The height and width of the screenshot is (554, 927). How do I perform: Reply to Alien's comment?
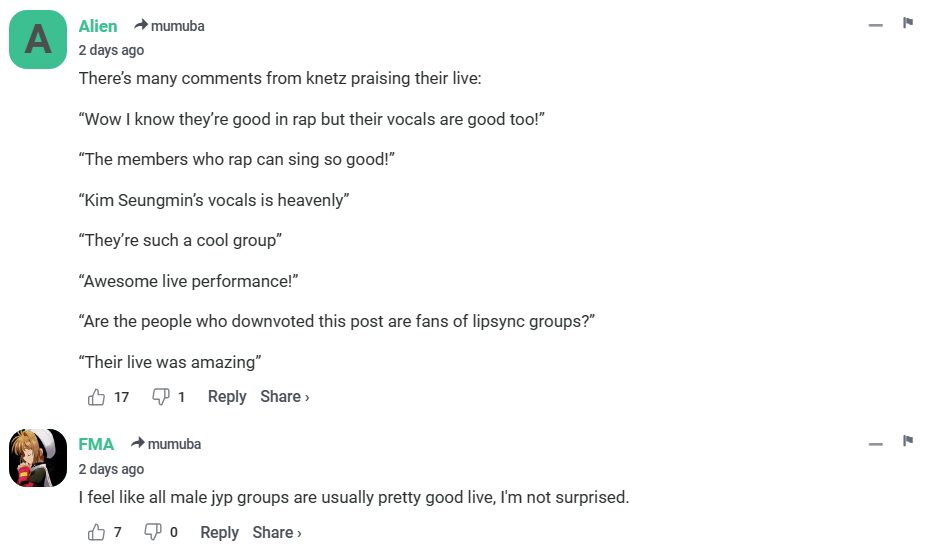227,397
